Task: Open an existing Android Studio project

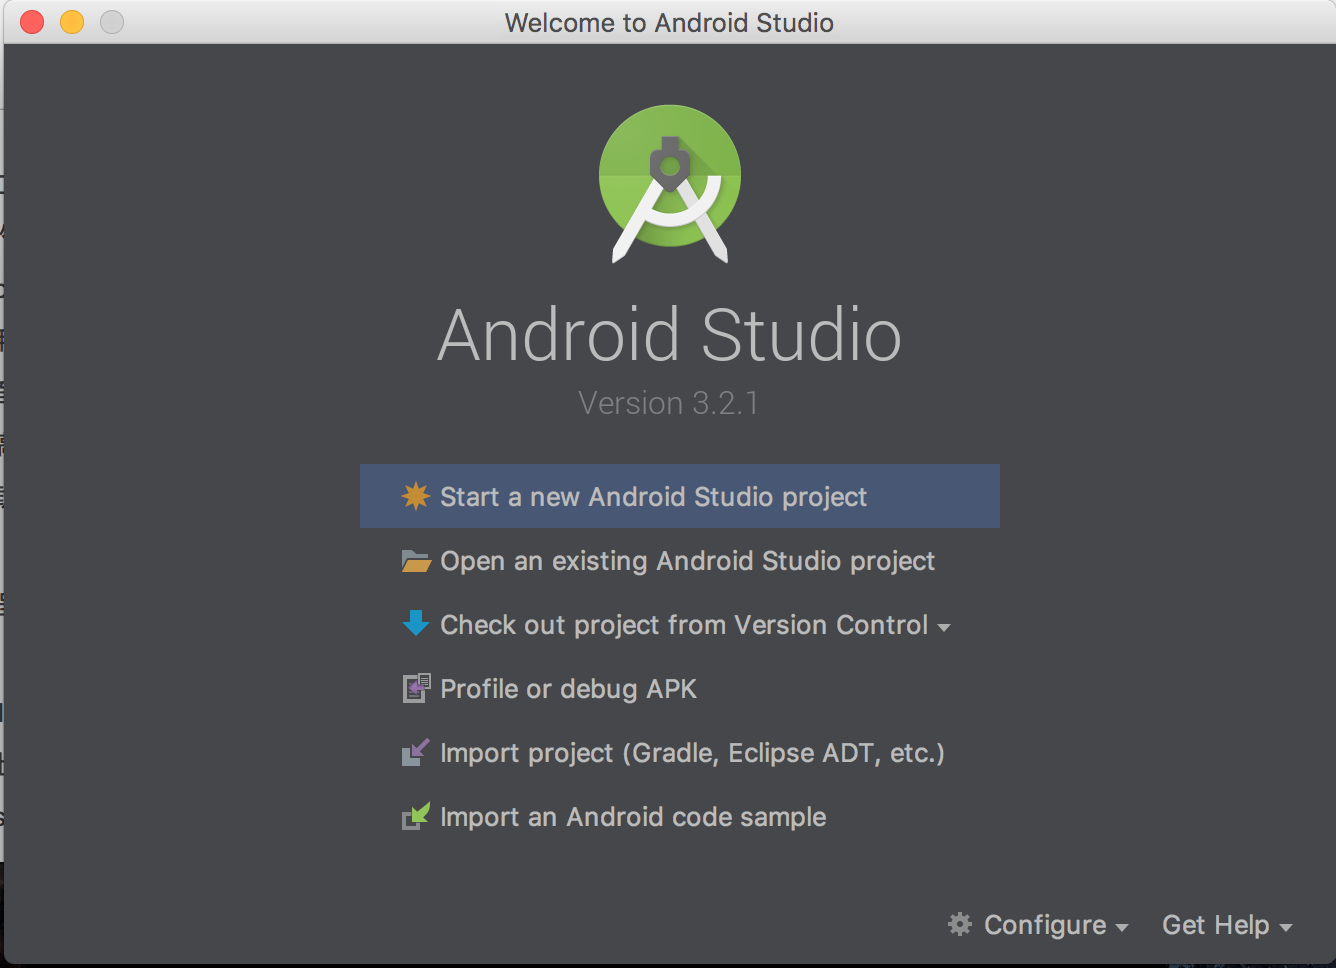Action: [680, 561]
